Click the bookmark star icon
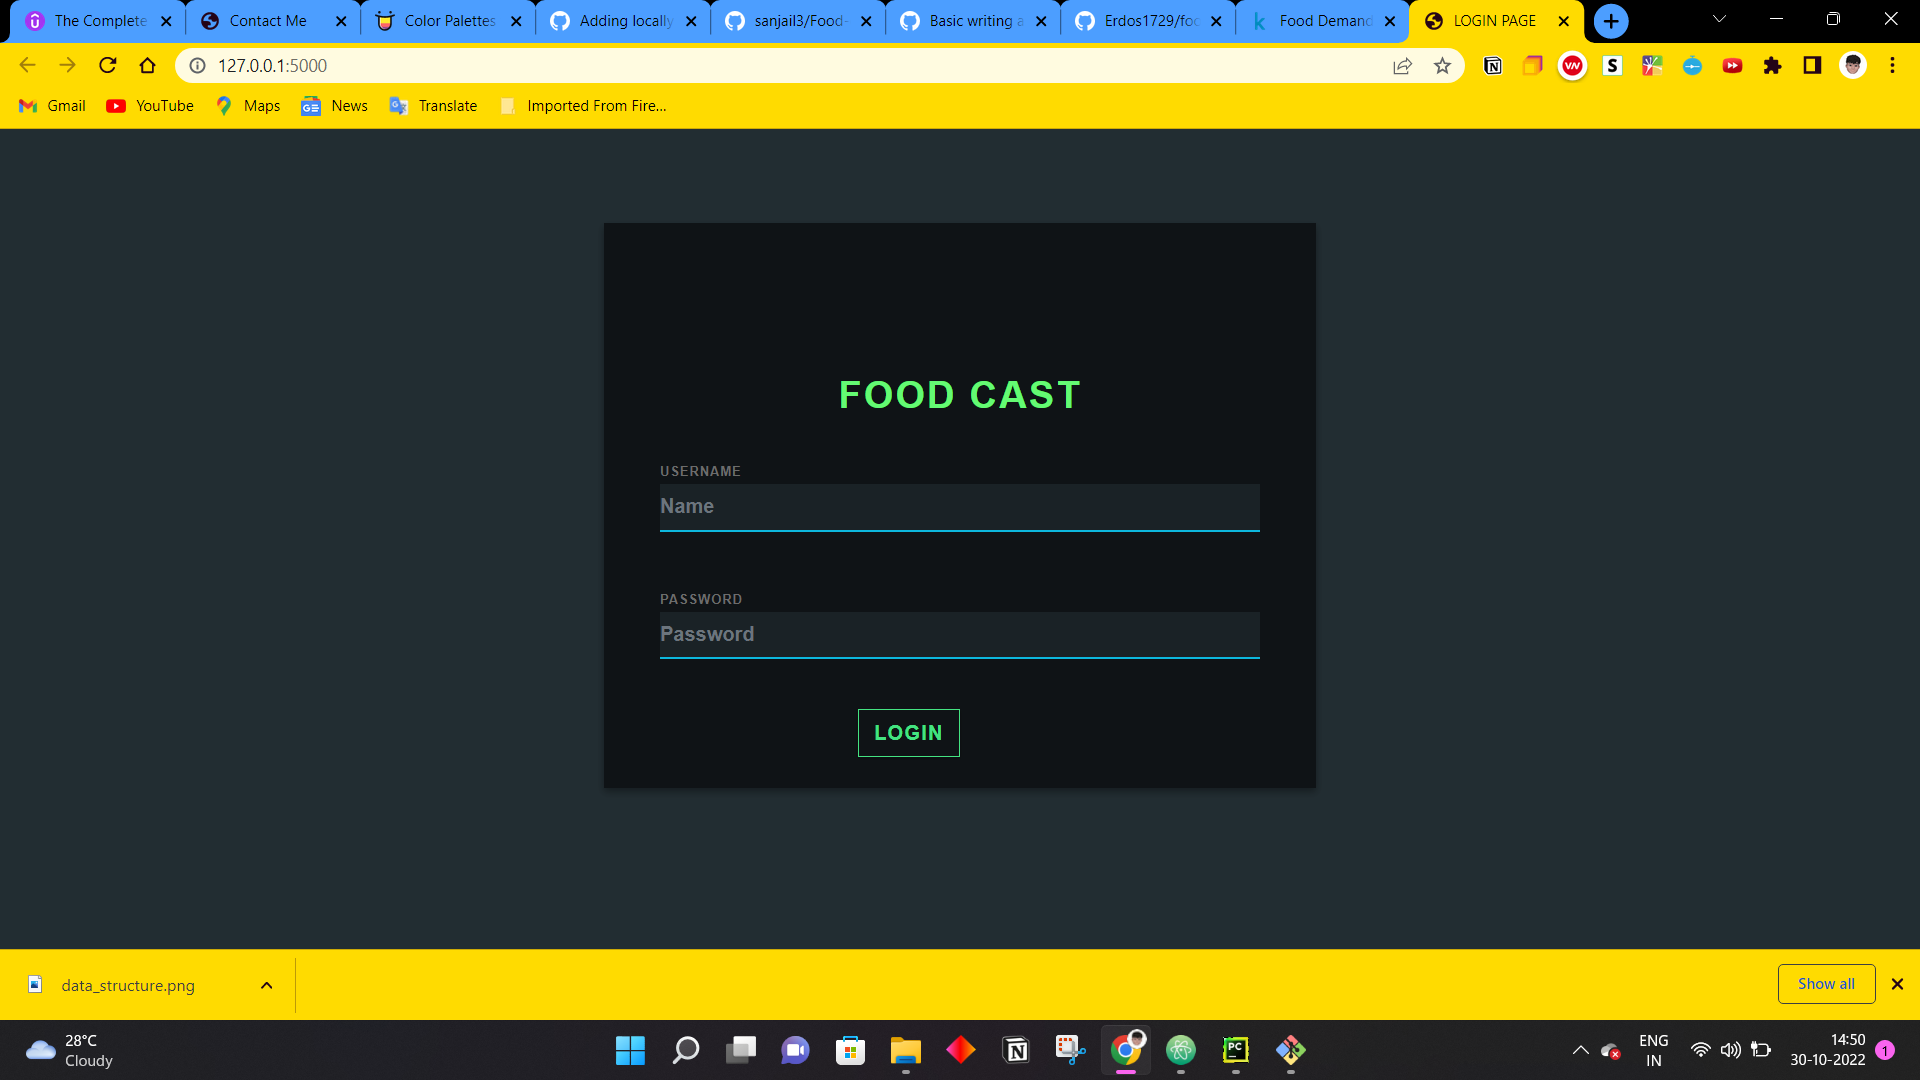 pyautogui.click(x=1442, y=66)
